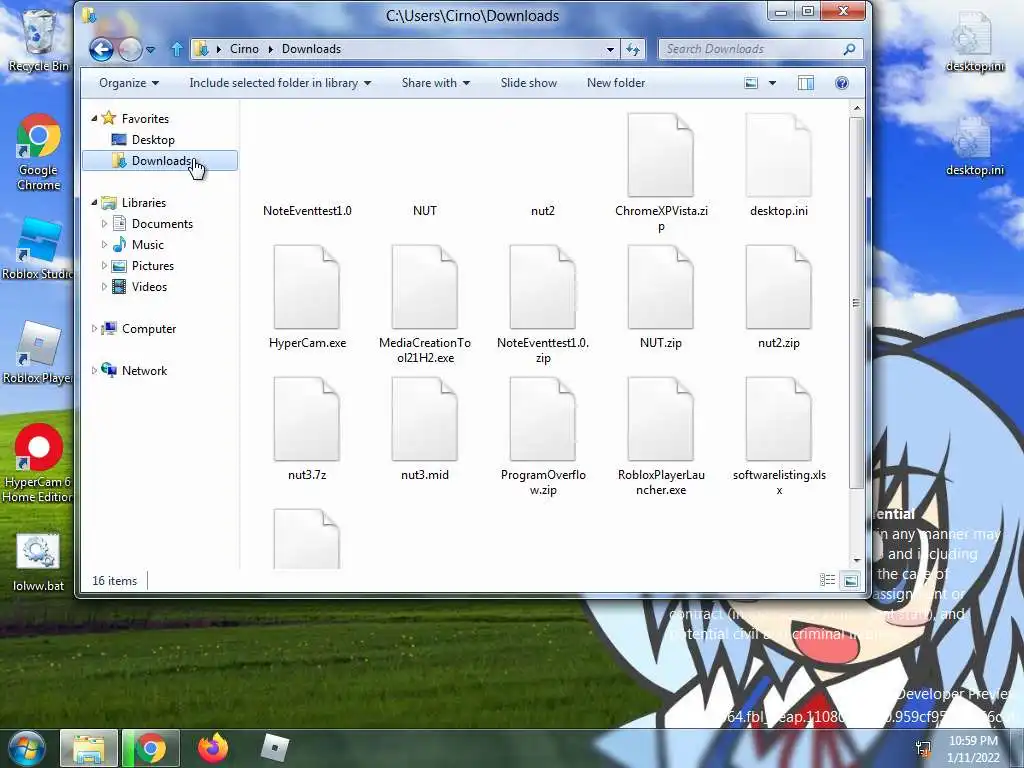Image resolution: width=1024 pixels, height=768 pixels.
Task: Select the nut2 folder name
Action: [543, 210]
